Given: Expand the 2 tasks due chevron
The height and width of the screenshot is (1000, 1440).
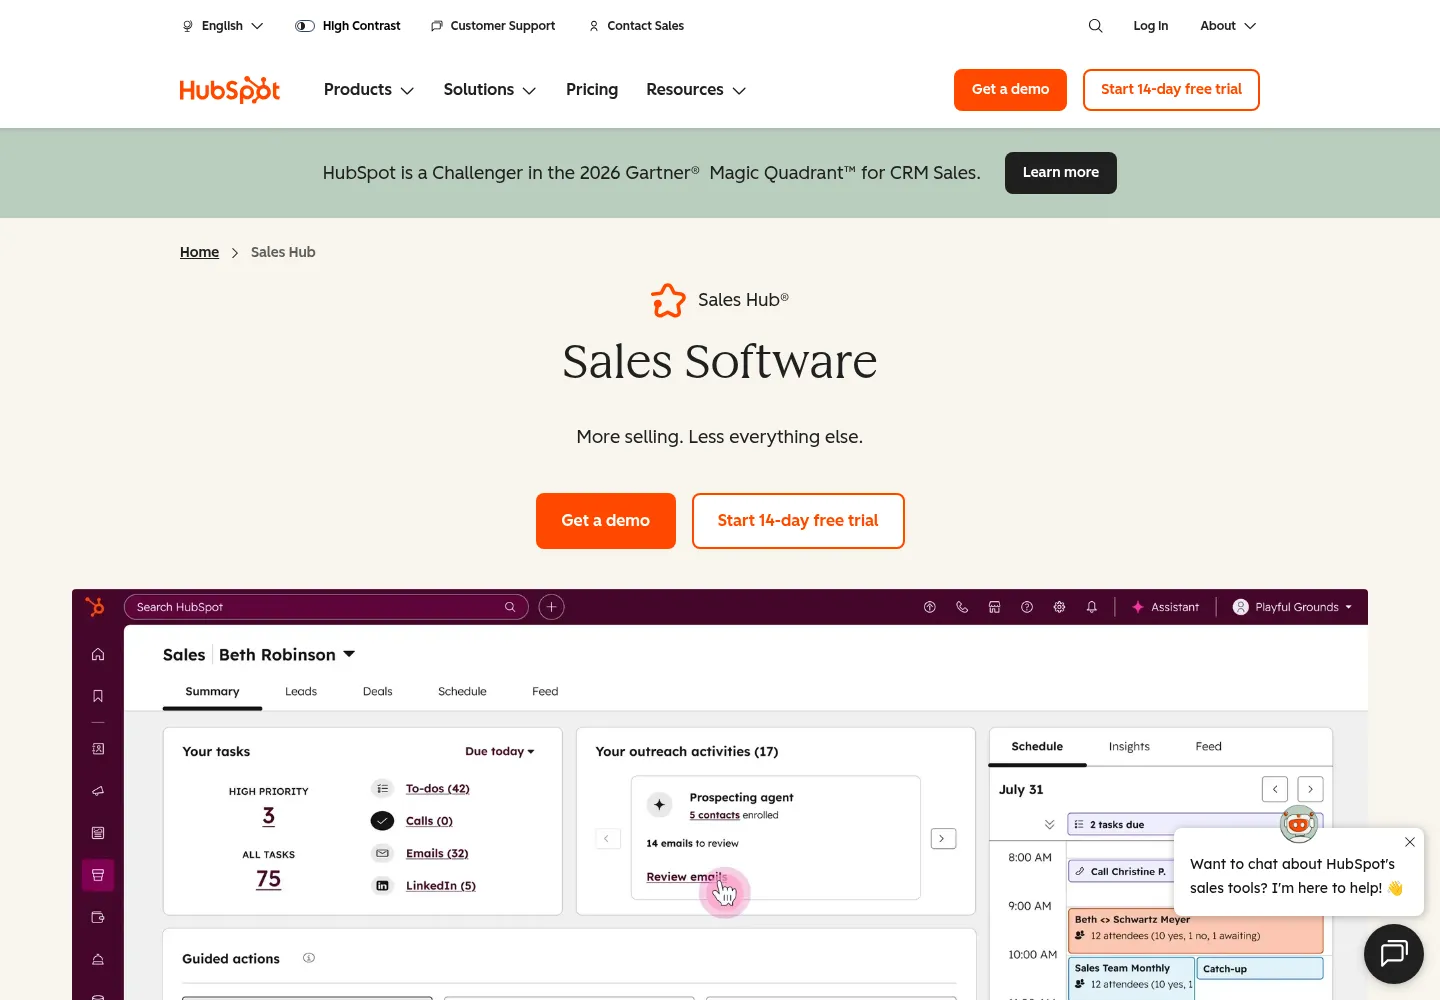Looking at the screenshot, I should 1049,825.
